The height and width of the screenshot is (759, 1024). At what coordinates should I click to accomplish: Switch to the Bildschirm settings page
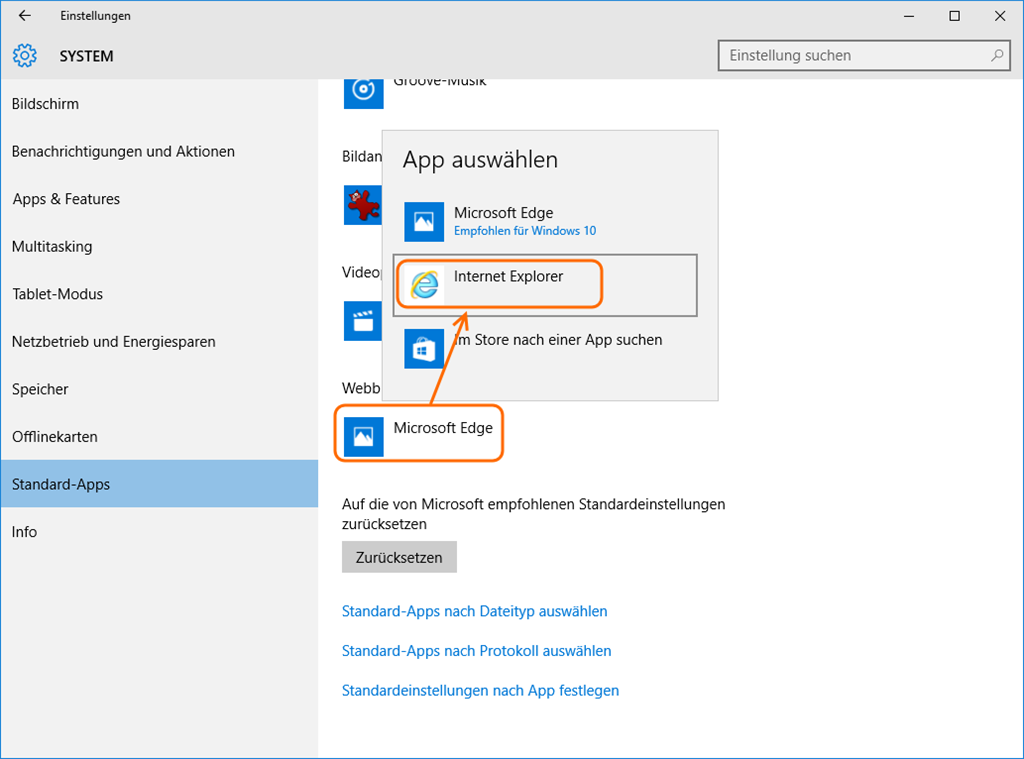[x=45, y=104]
